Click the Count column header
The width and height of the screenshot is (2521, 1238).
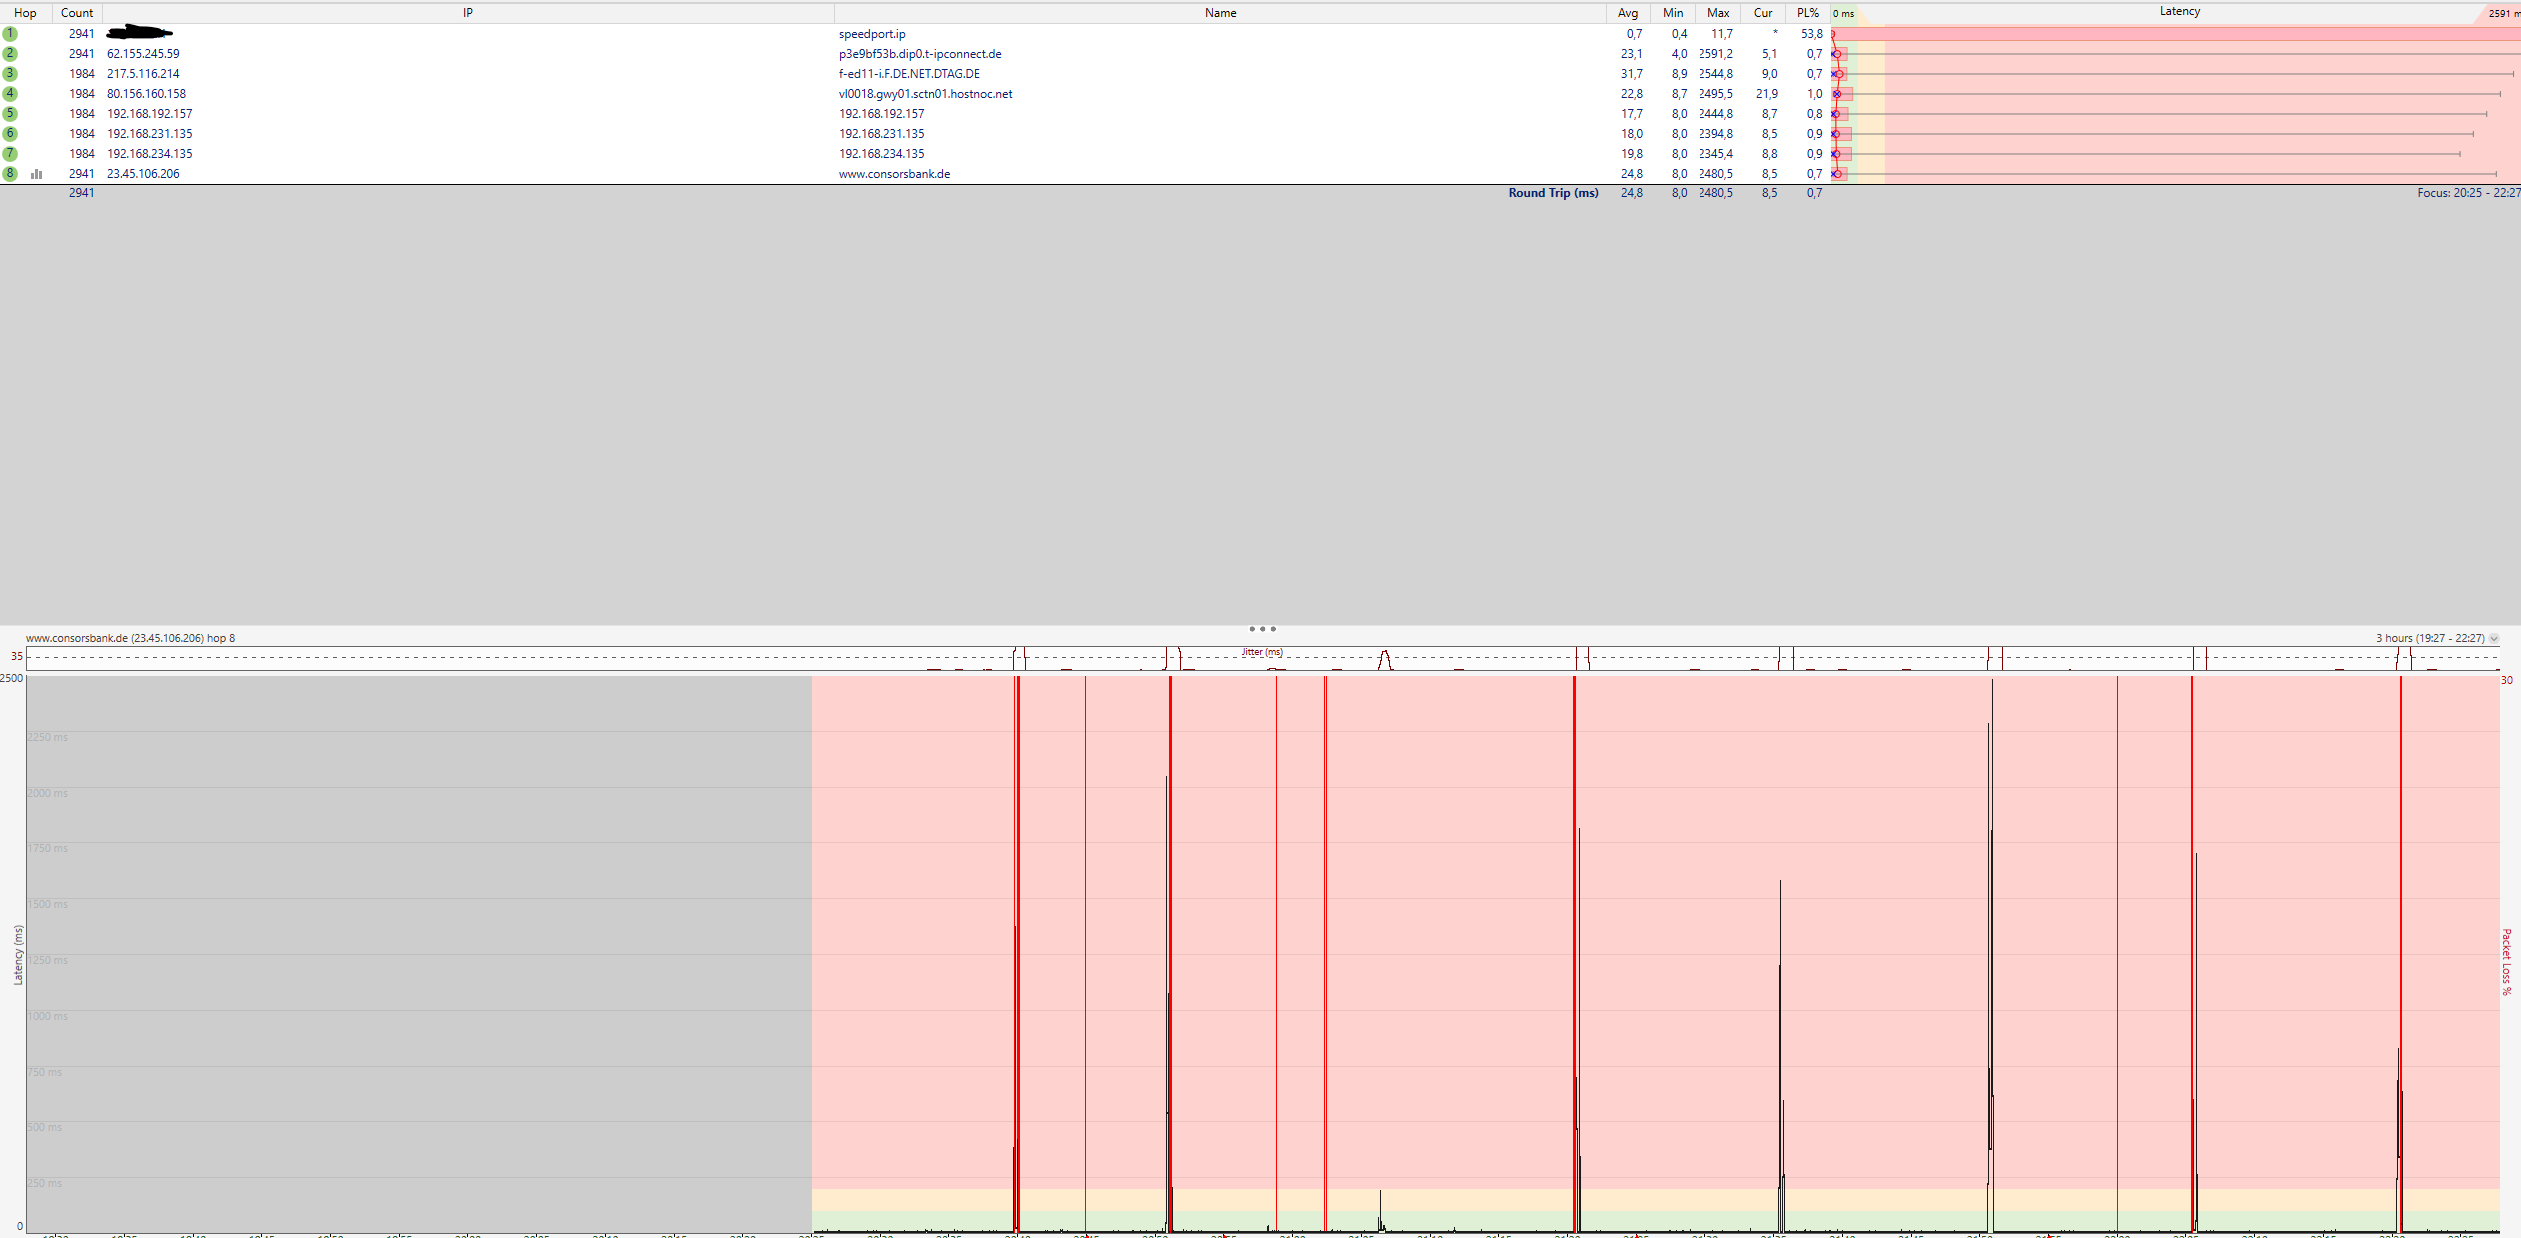tap(77, 13)
